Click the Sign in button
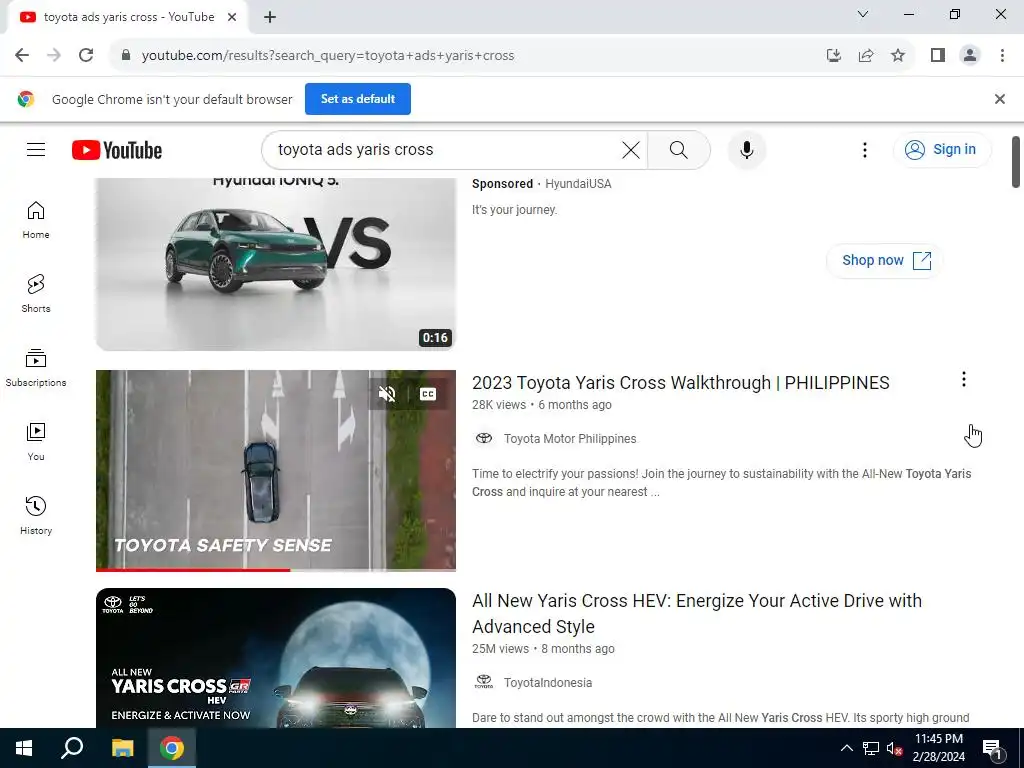 942,150
